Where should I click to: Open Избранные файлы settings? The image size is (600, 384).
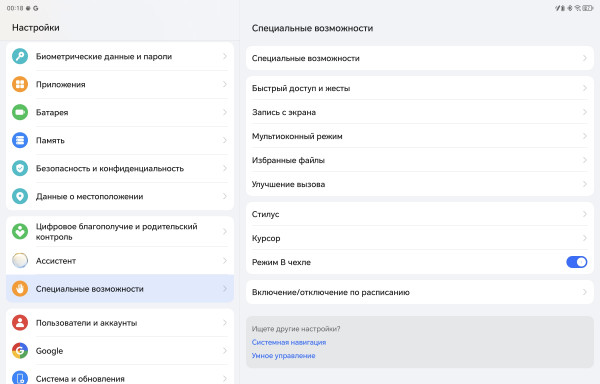click(420, 160)
